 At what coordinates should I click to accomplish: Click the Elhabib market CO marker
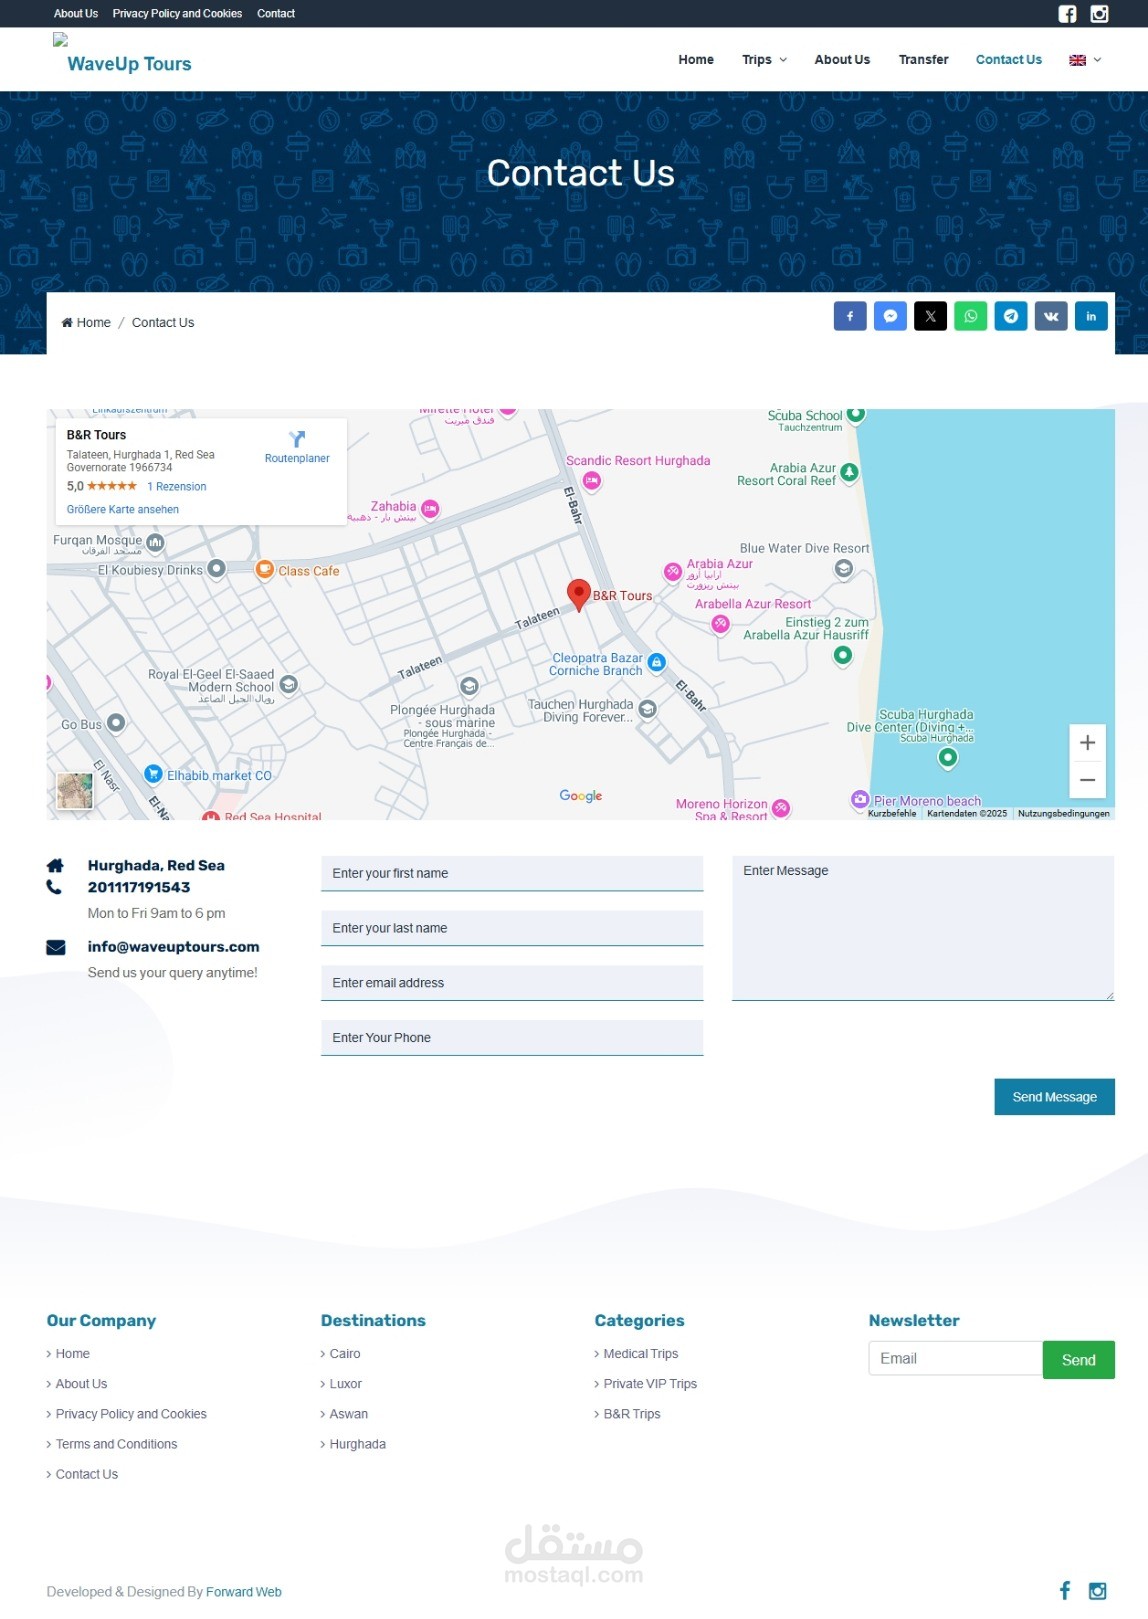coord(153,774)
